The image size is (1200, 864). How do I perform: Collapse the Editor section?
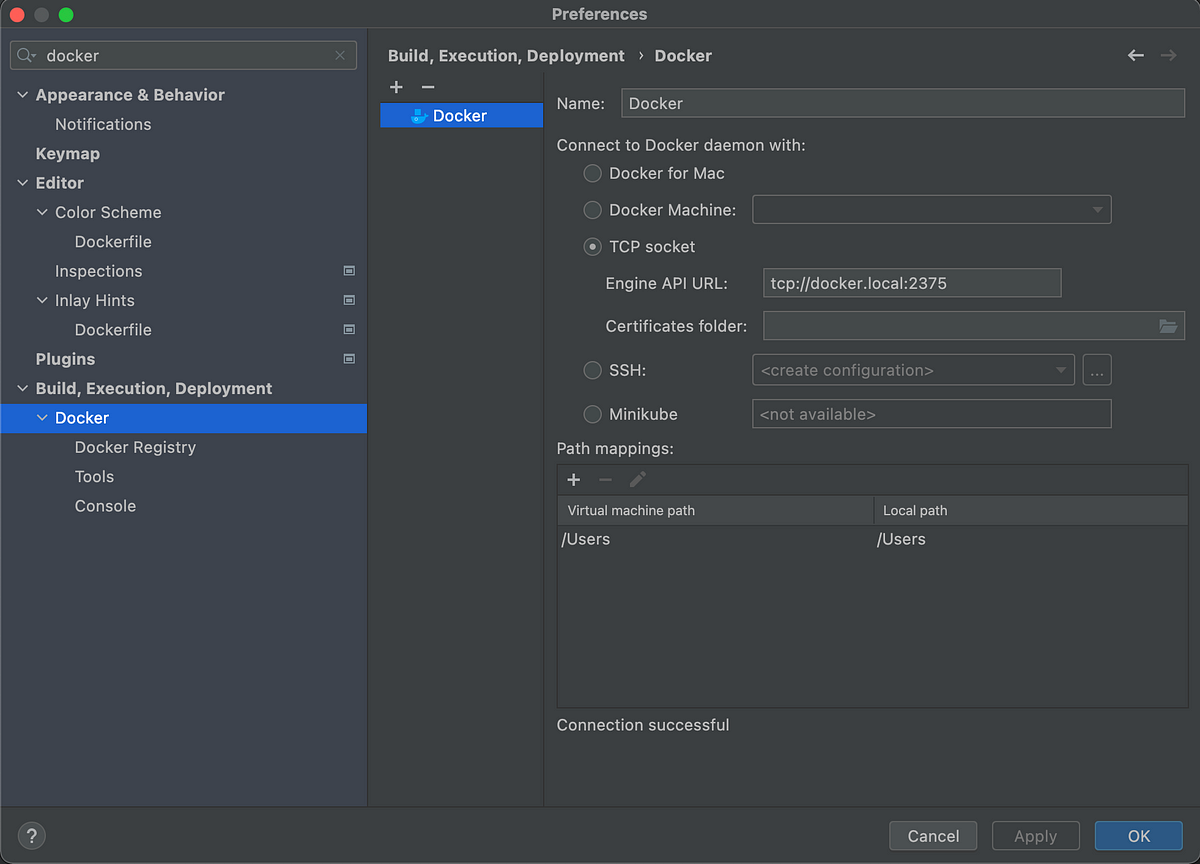click(x=23, y=183)
